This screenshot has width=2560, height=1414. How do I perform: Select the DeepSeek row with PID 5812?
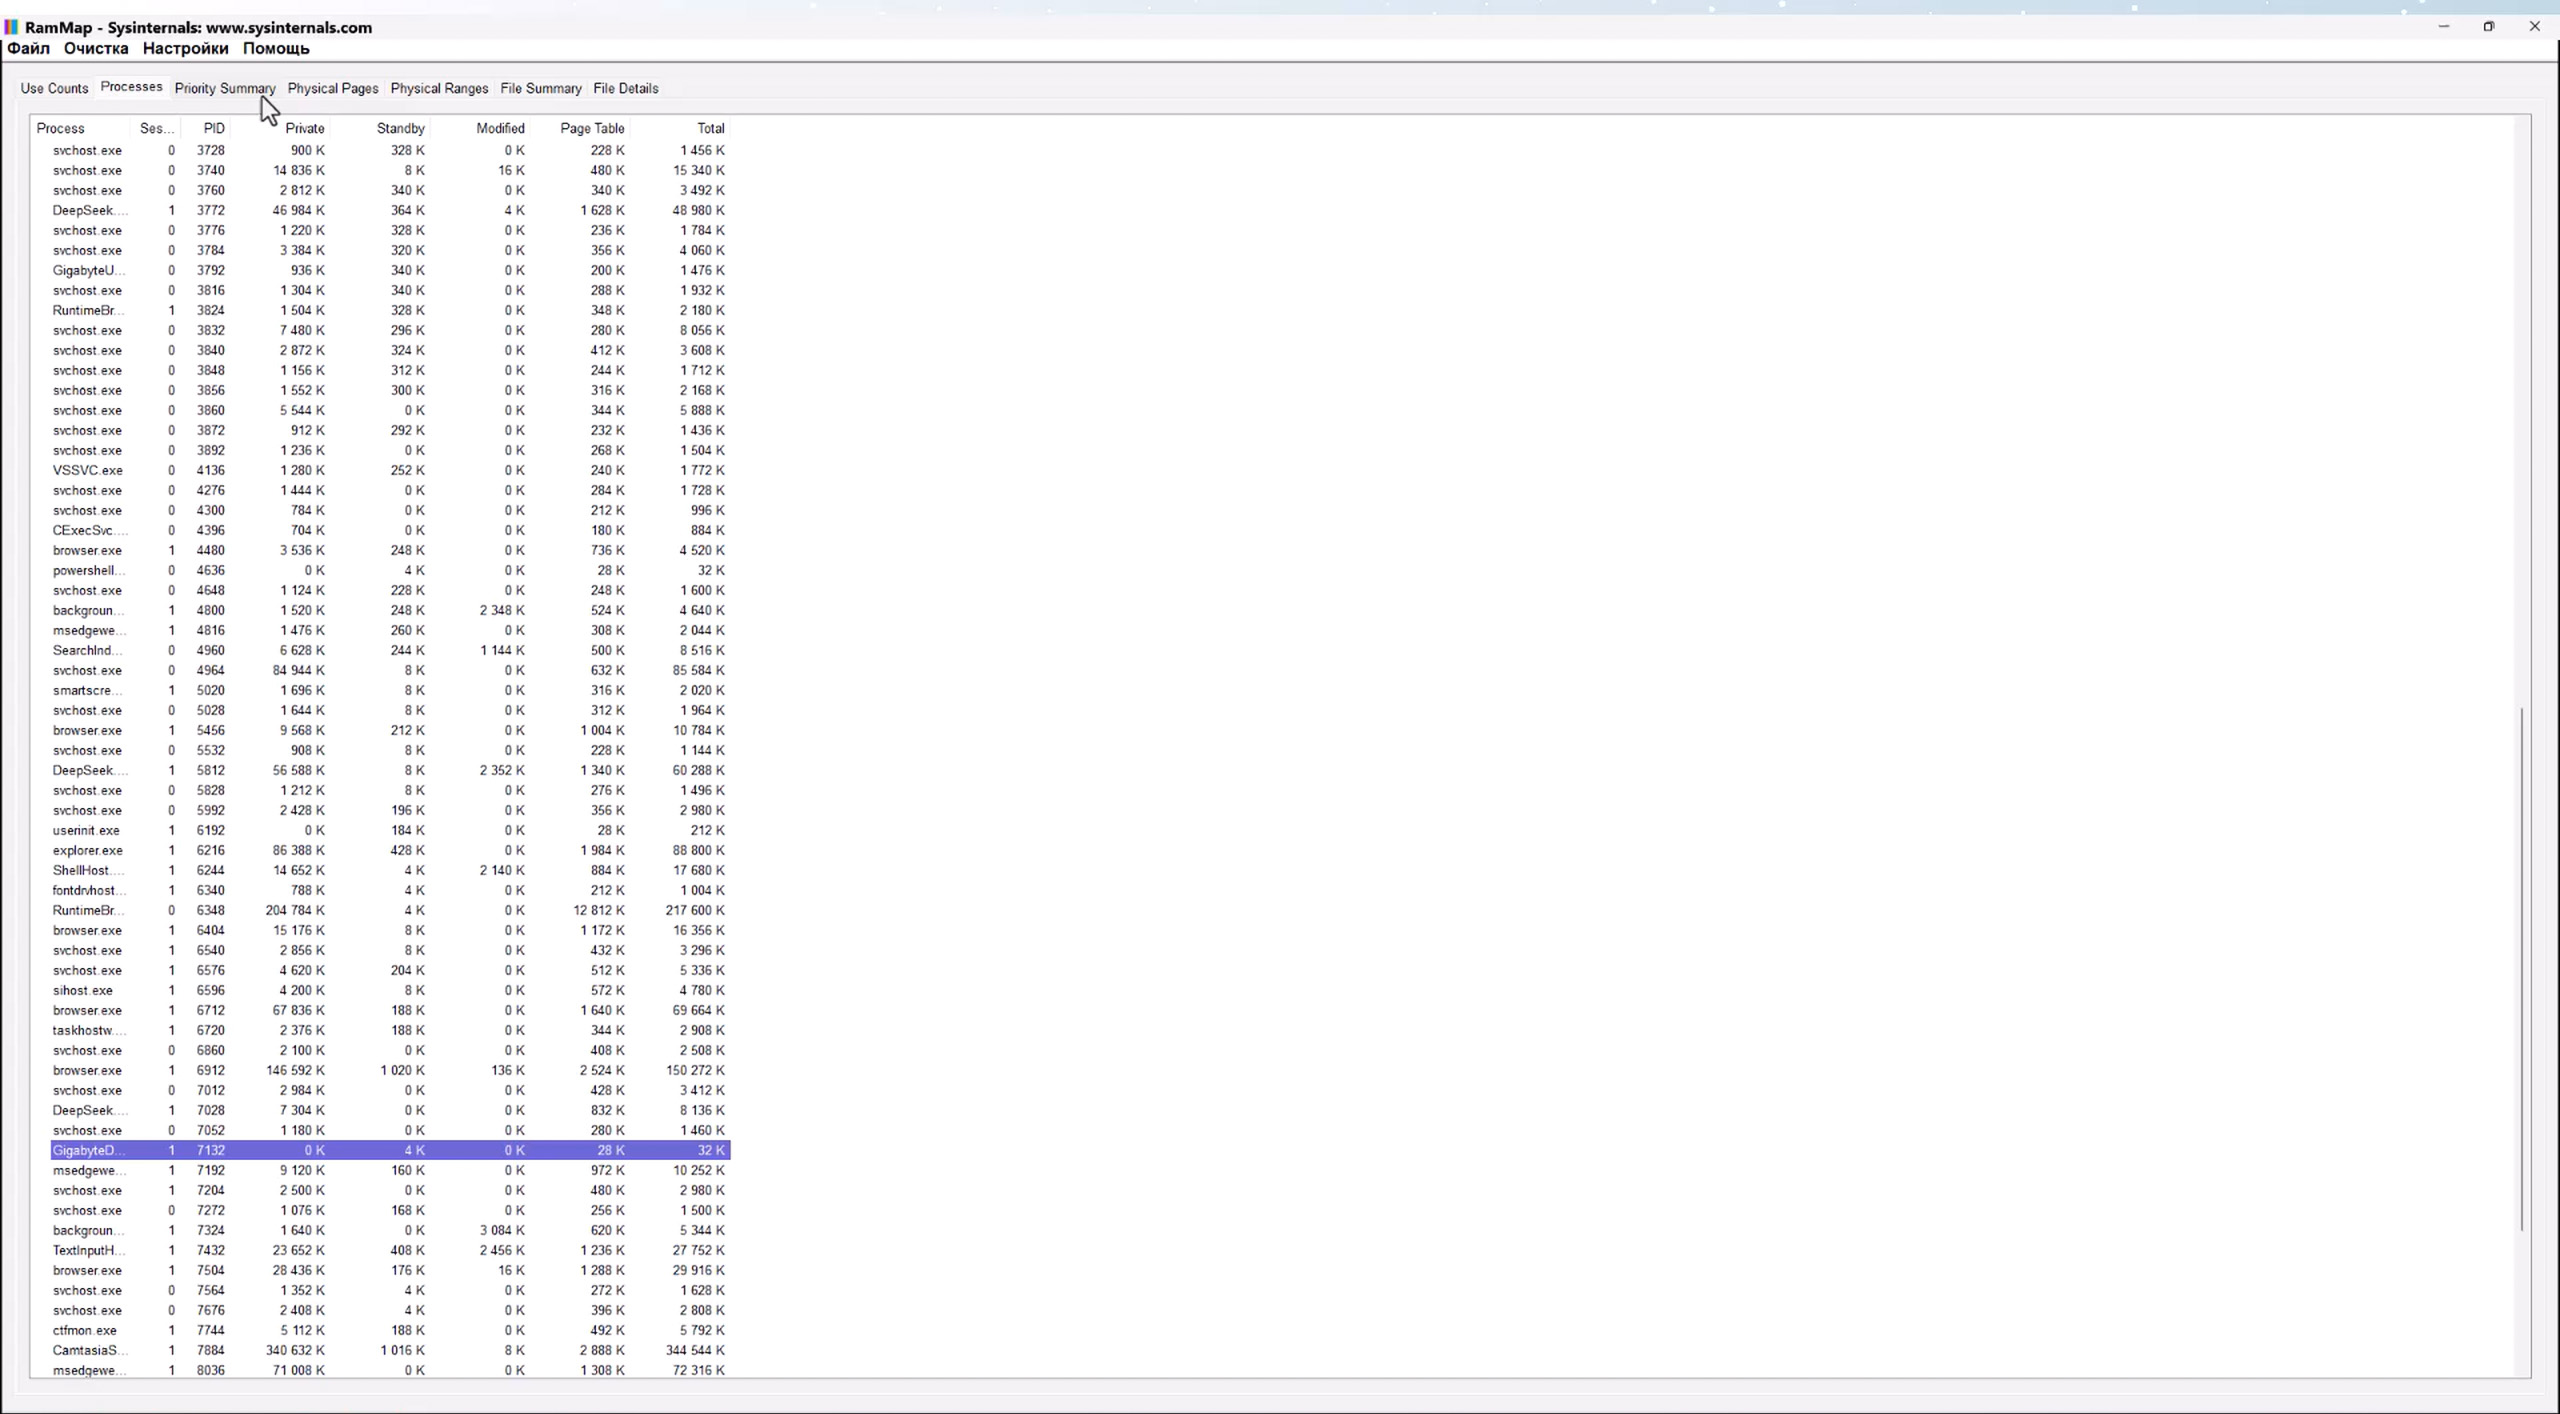tap(390, 770)
